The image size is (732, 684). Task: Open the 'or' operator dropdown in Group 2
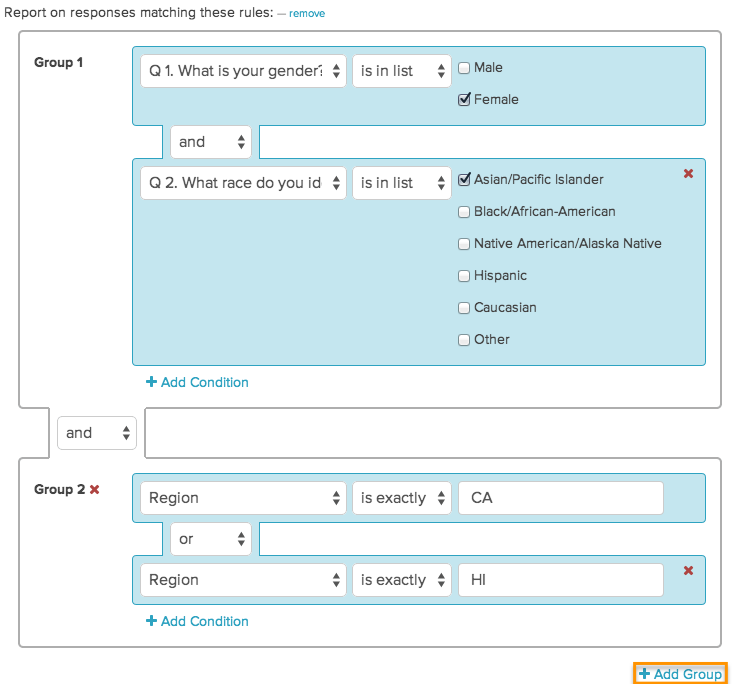pos(211,539)
